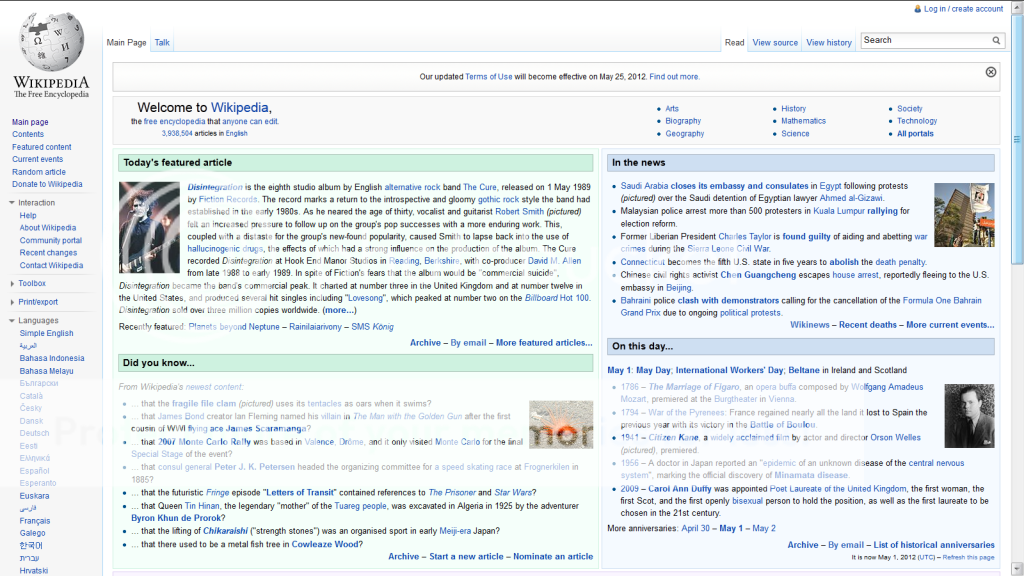This screenshot has height=576, width=1024.
Task: Open Start a new article link
Action: tap(466, 556)
